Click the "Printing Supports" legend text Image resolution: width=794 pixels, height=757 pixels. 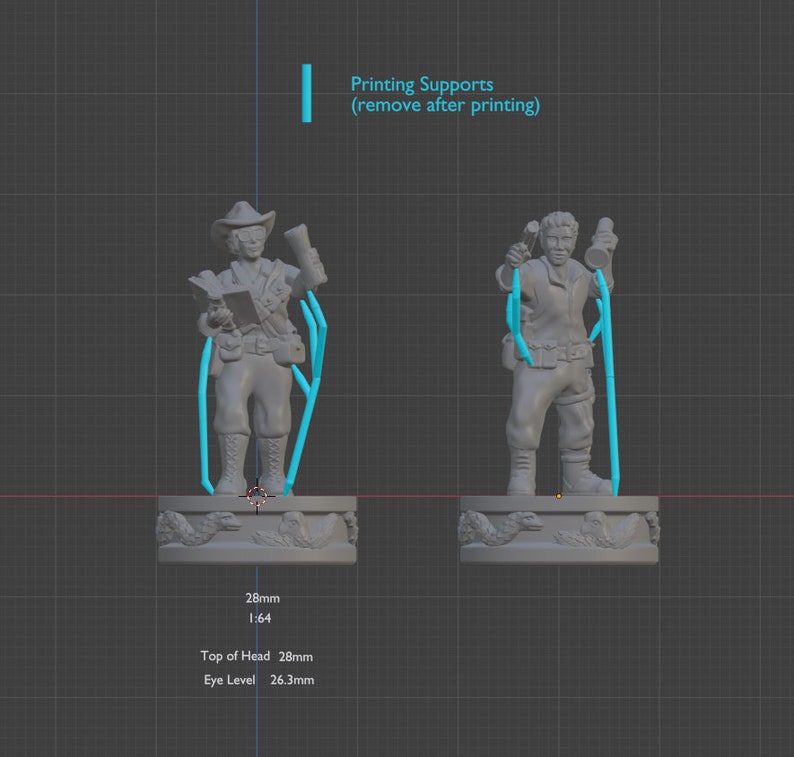(422, 85)
